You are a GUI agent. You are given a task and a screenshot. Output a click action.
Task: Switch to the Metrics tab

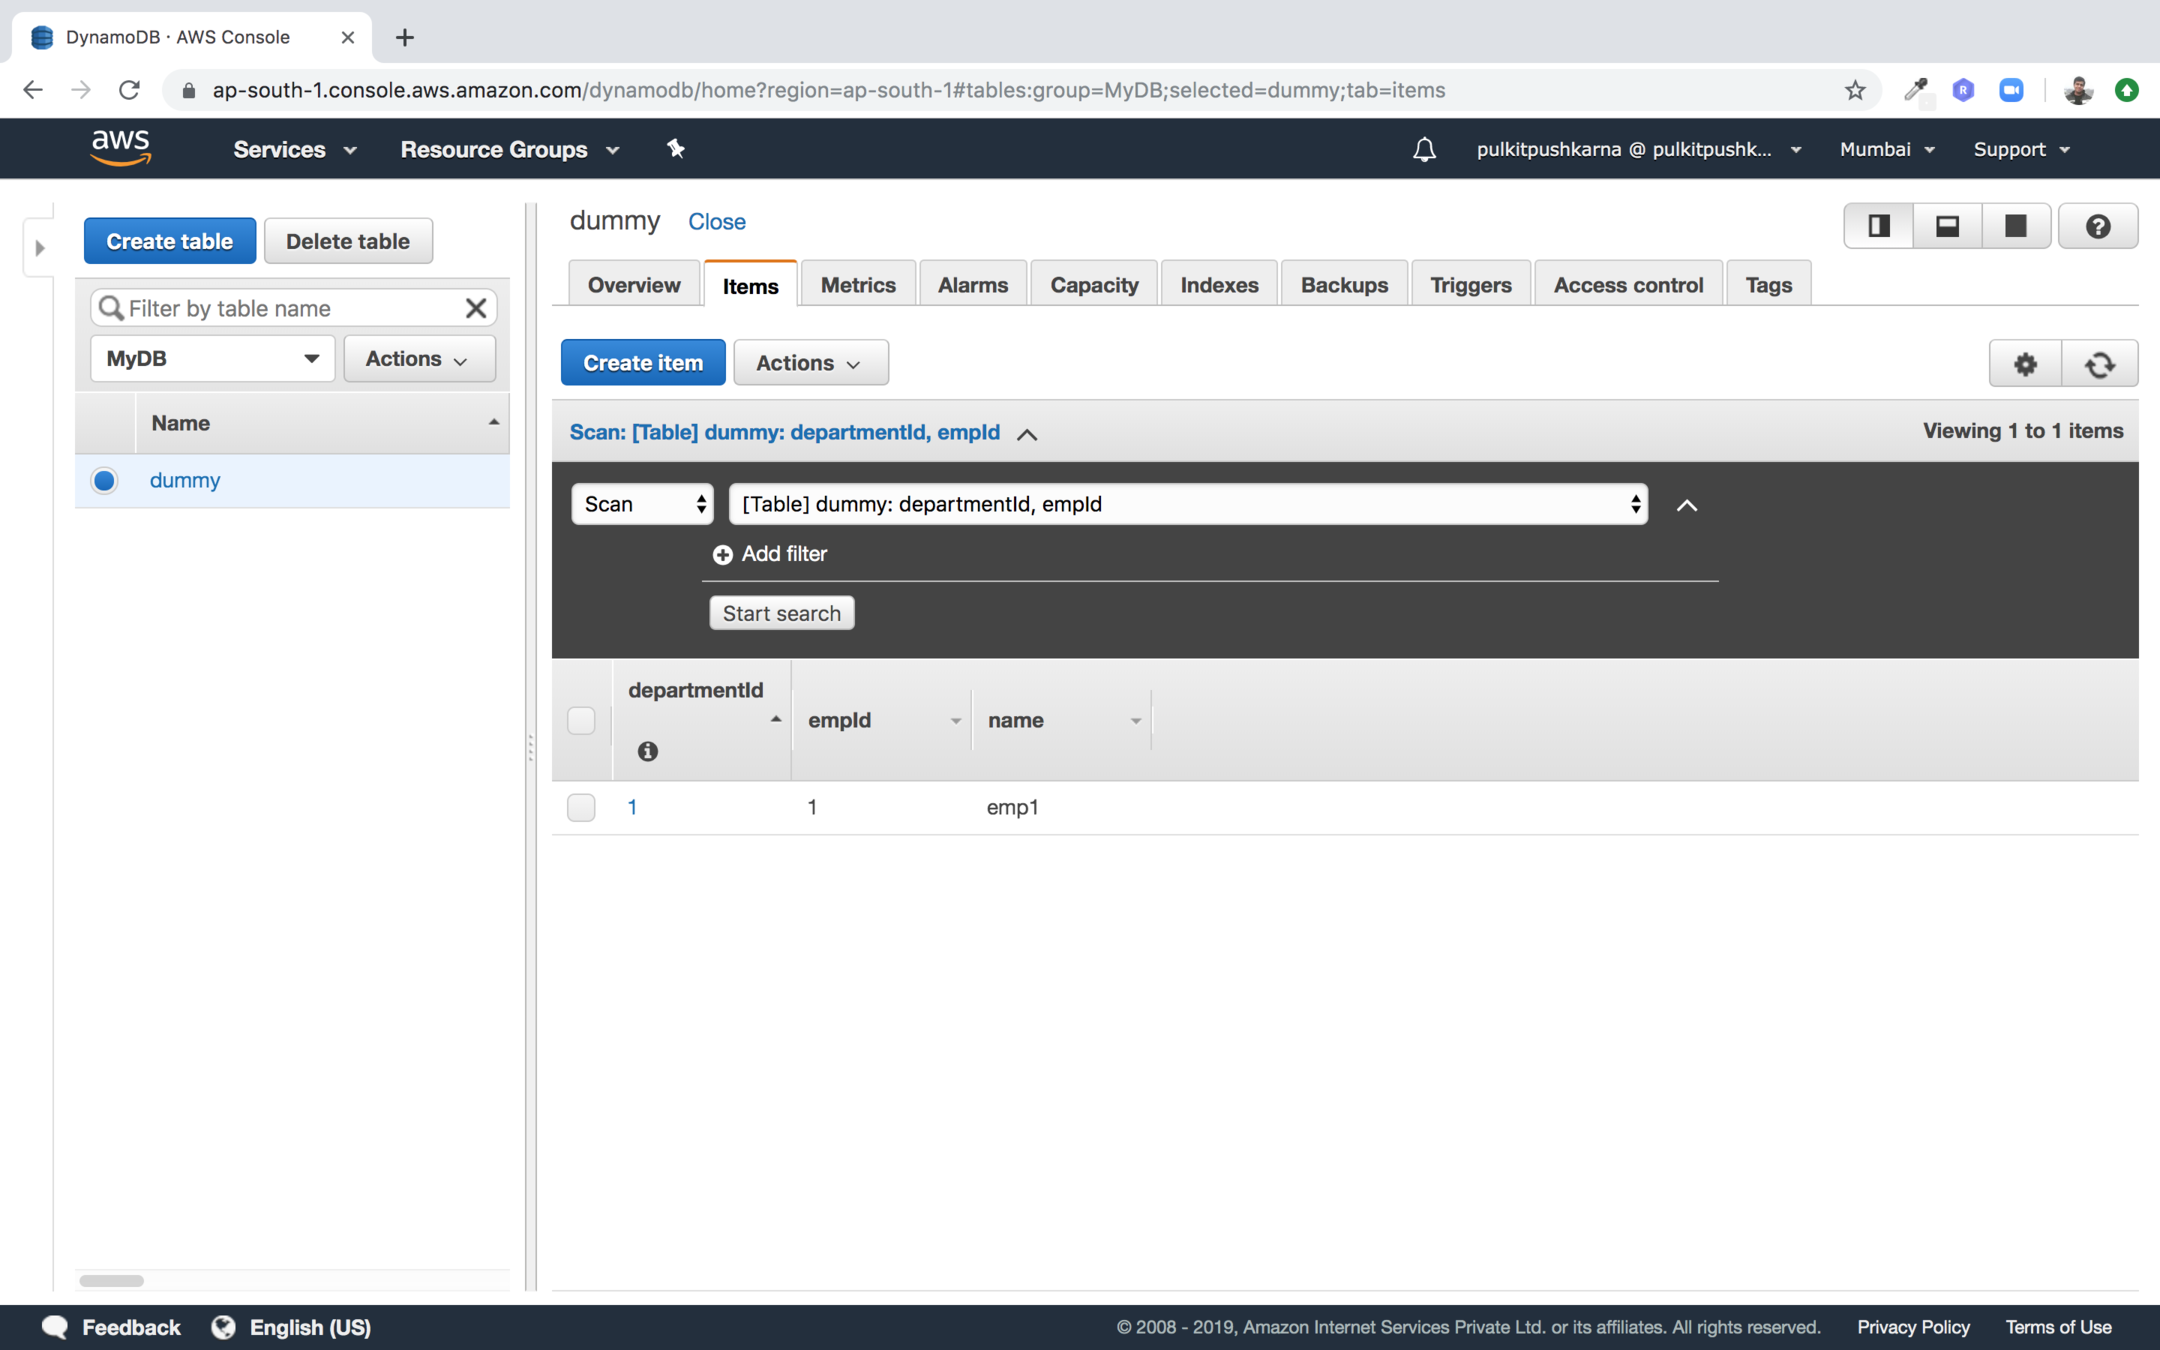(x=857, y=285)
